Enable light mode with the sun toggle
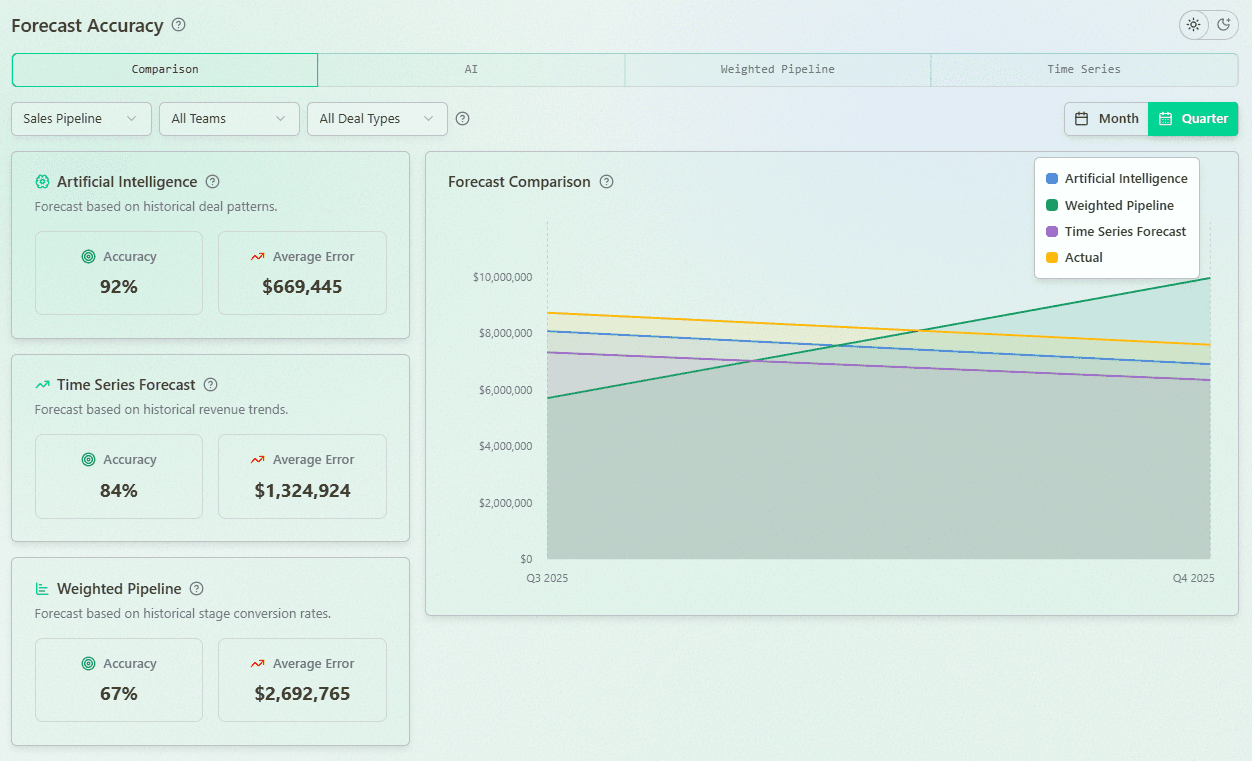The width and height of the screenshot is (1252, 761). pyautogui.click(x=1193, y=24)
